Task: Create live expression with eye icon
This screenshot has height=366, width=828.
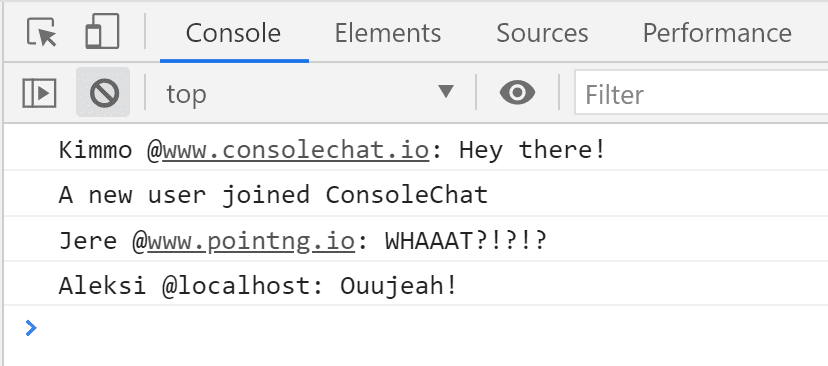Action: pyautogui.click(x=517, y=93)
